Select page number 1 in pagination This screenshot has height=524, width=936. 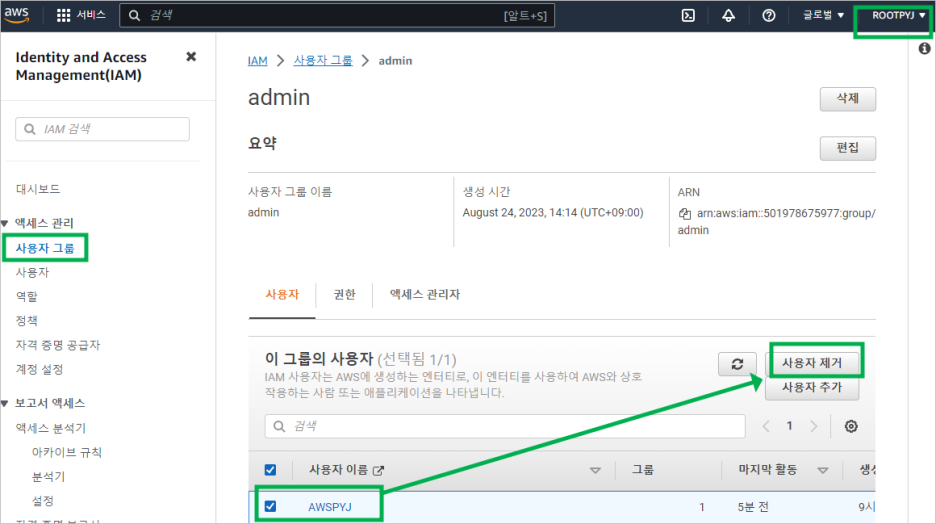(789, 426)
